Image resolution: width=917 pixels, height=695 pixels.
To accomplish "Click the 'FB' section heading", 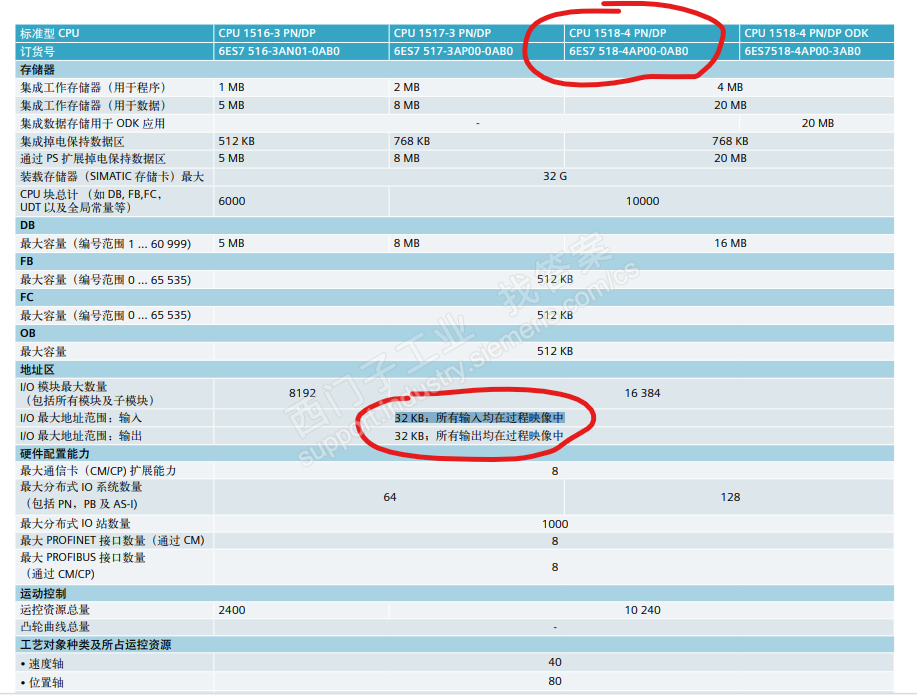I will [27, 262].
